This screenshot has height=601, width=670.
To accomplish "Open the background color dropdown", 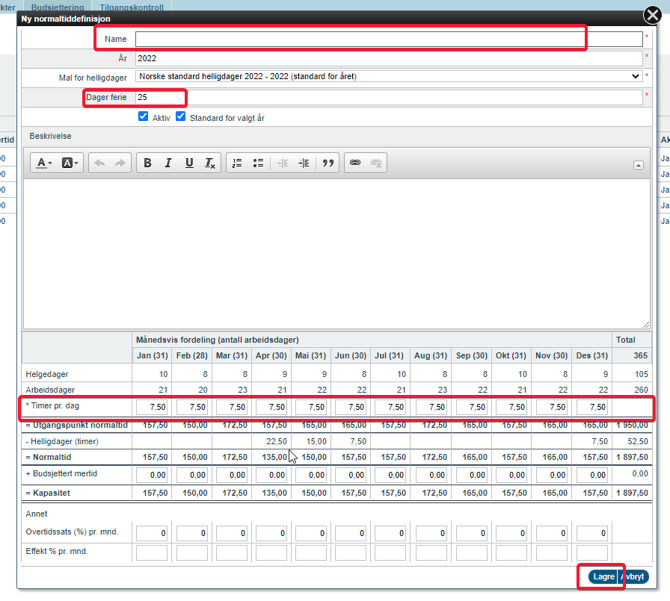I will point(70,163).
